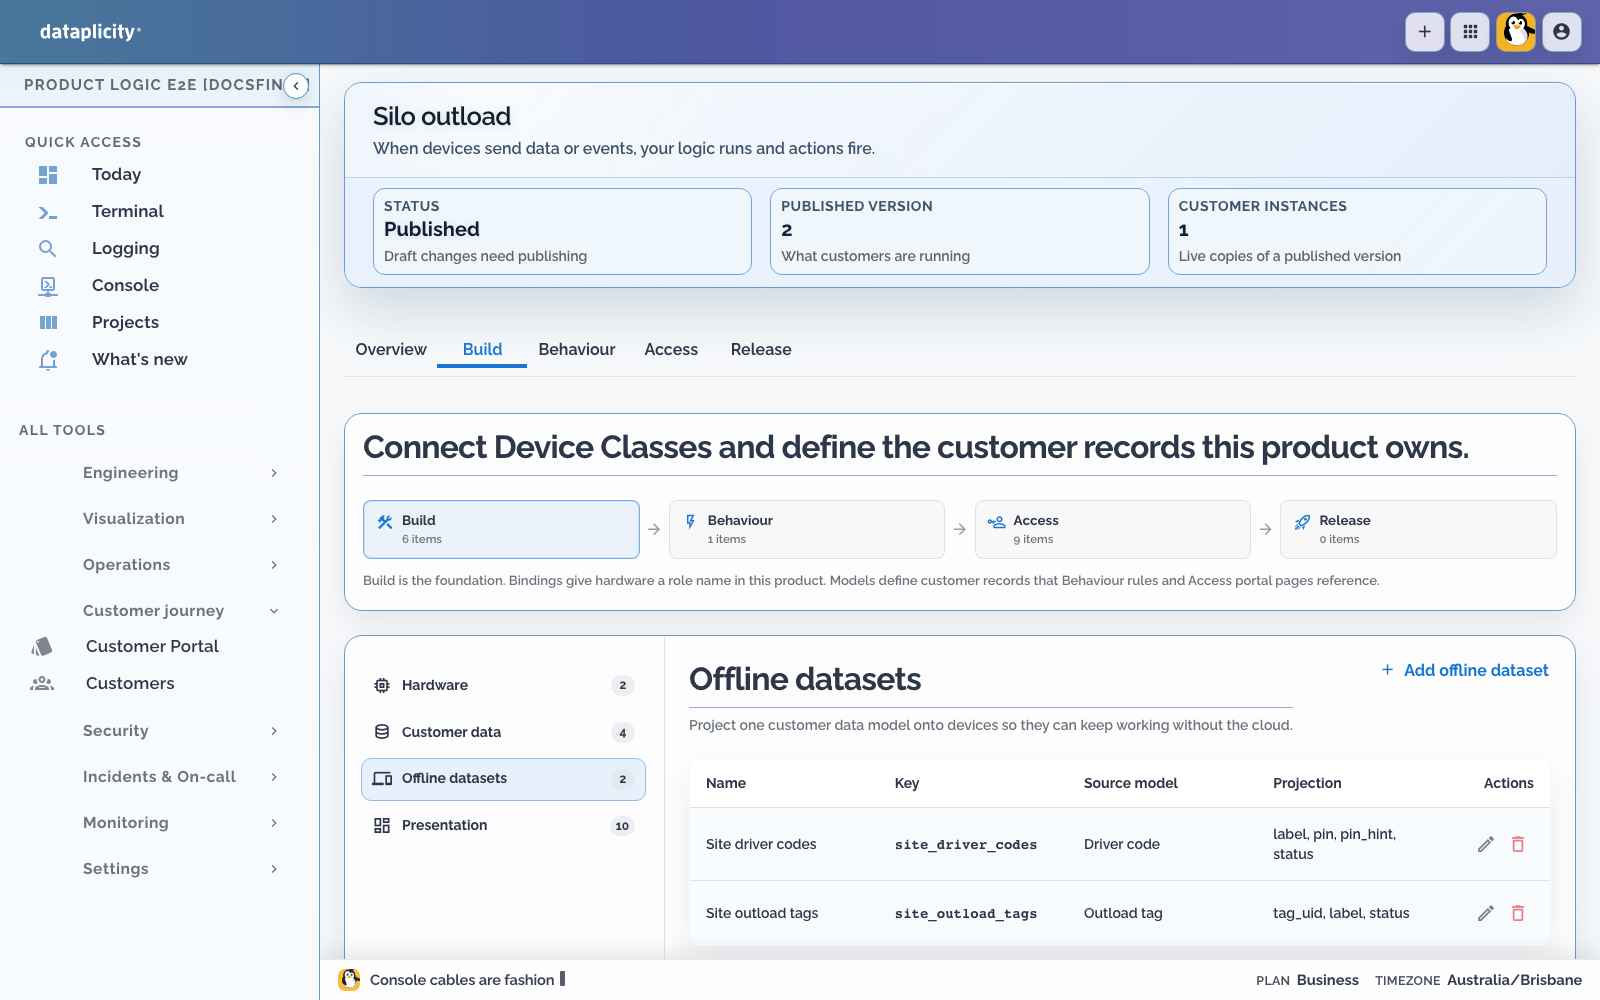1600x1000 pixels.
Task: Select Hardware in the Build section list
Action: coord(503,686)
